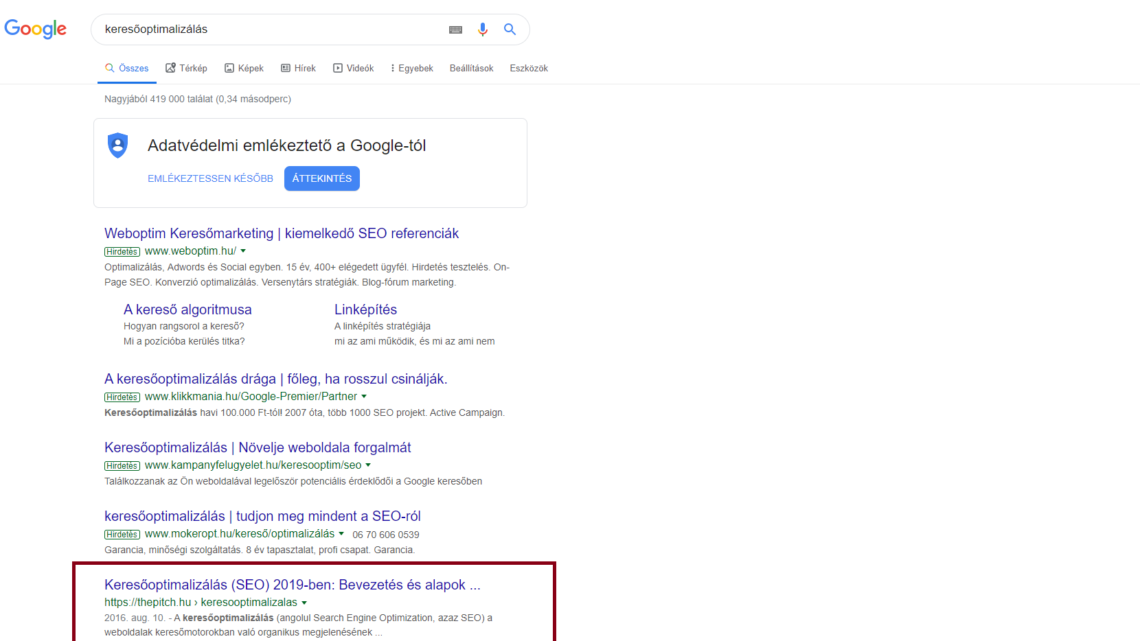Expand arrow next to www.weboptim.hu
This screenshot has width=1140, height=641.
point(244,251)
